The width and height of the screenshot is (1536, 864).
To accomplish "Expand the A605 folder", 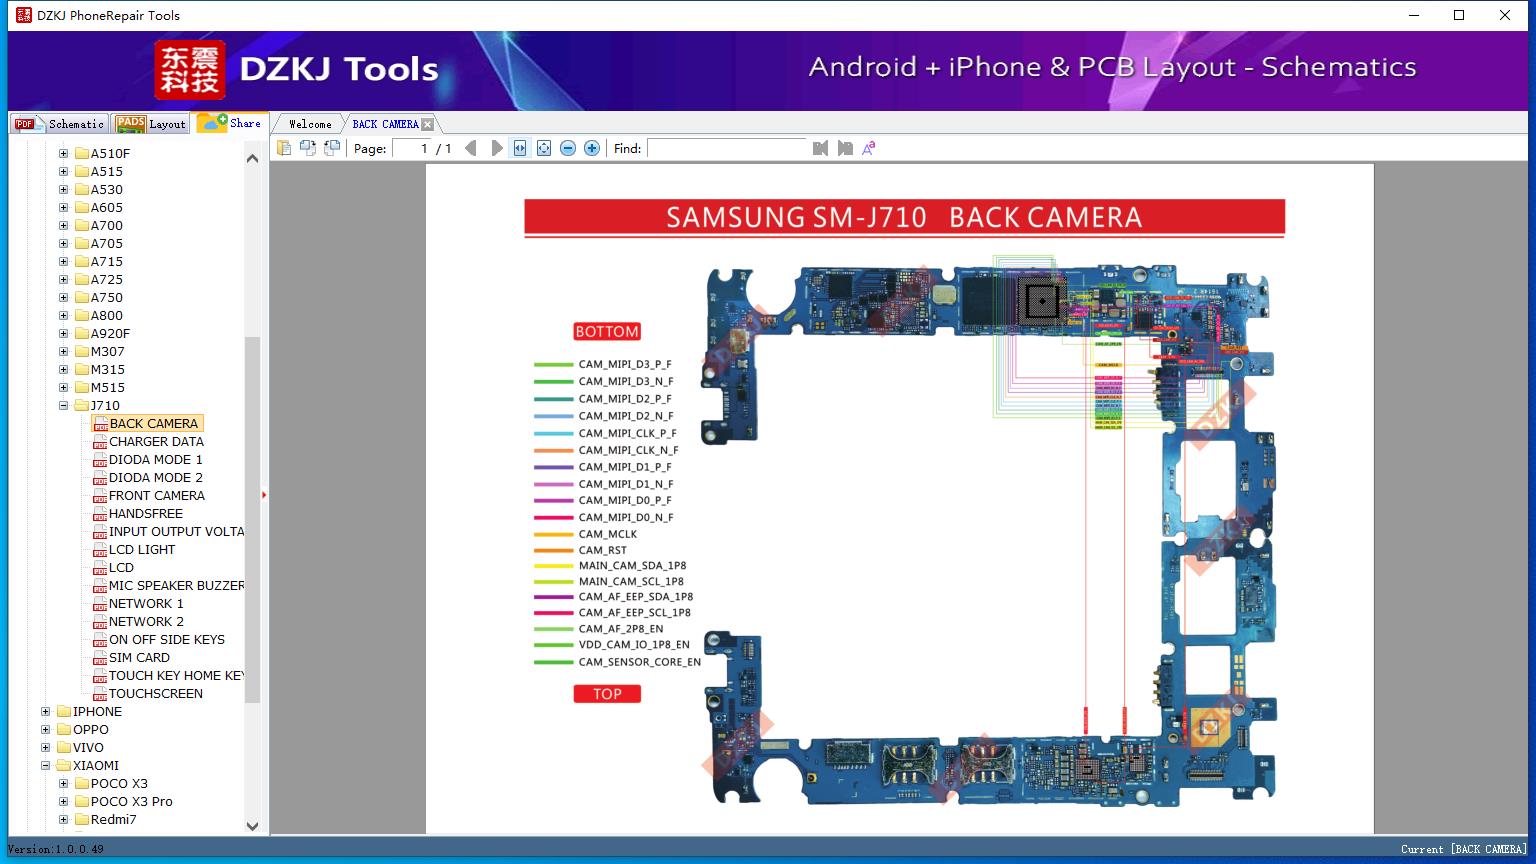I will point(64,208).
